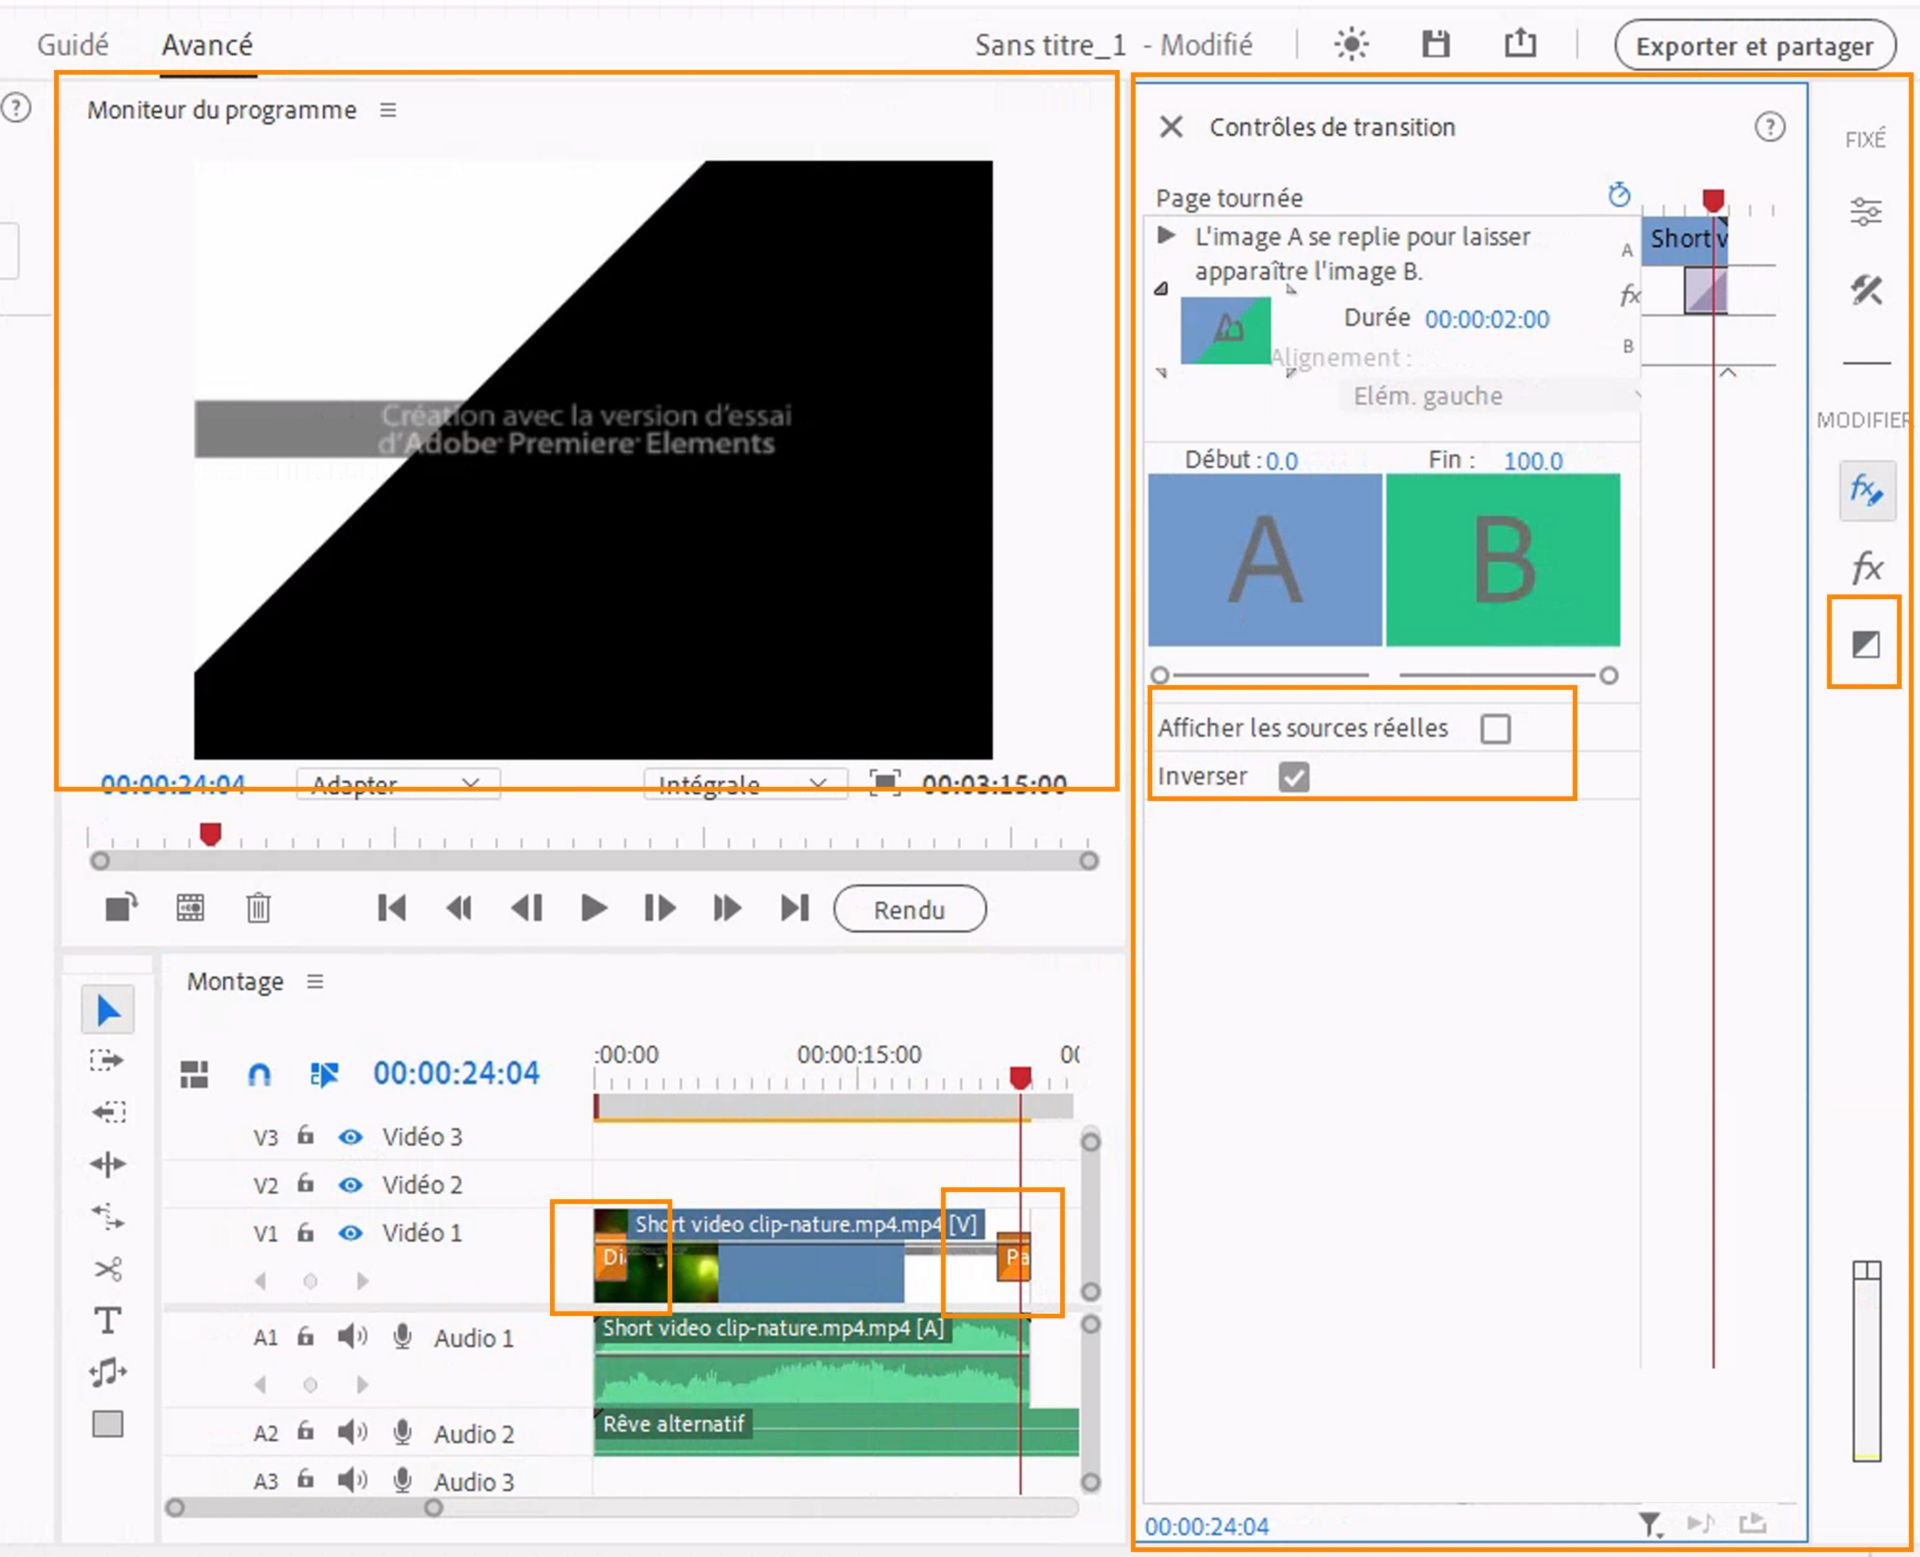This screenshot has width=1920, height=1557.
Task: Hide the Vidéo 3 track eye
Action: (x=350, y=1137)
